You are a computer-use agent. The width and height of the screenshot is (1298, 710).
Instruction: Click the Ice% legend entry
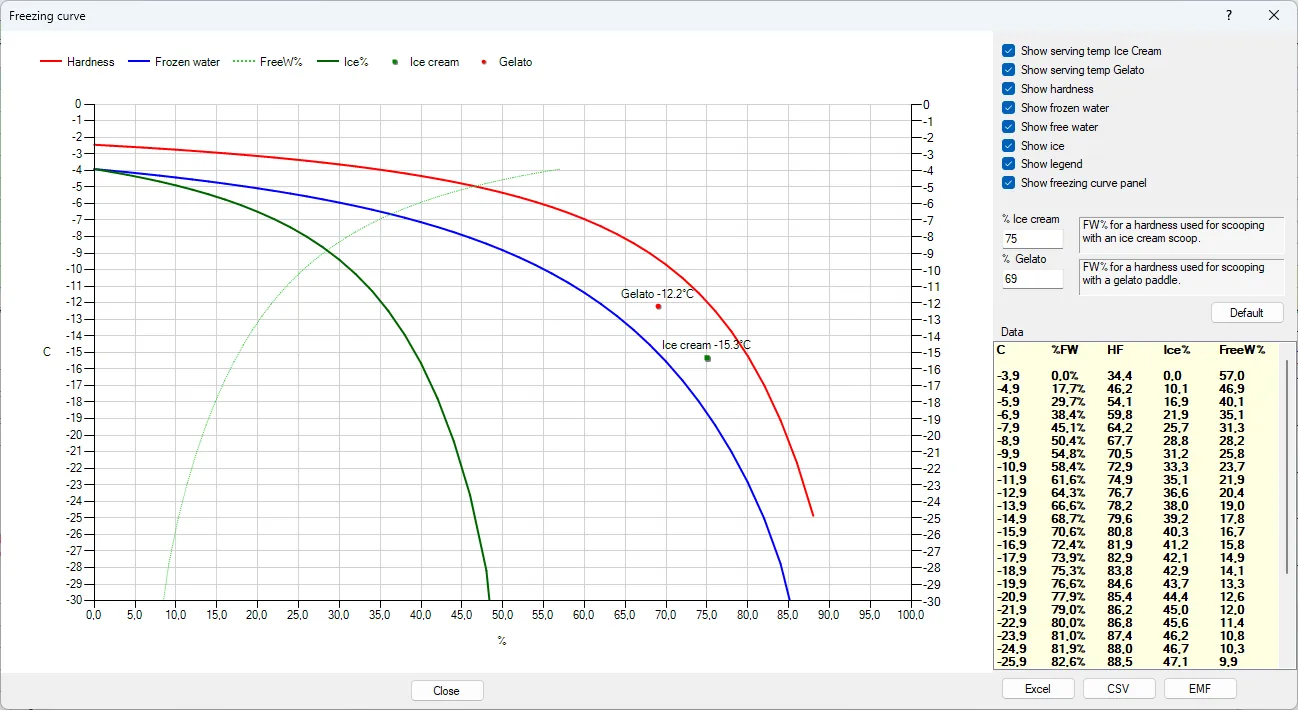[x=343, y=62]
